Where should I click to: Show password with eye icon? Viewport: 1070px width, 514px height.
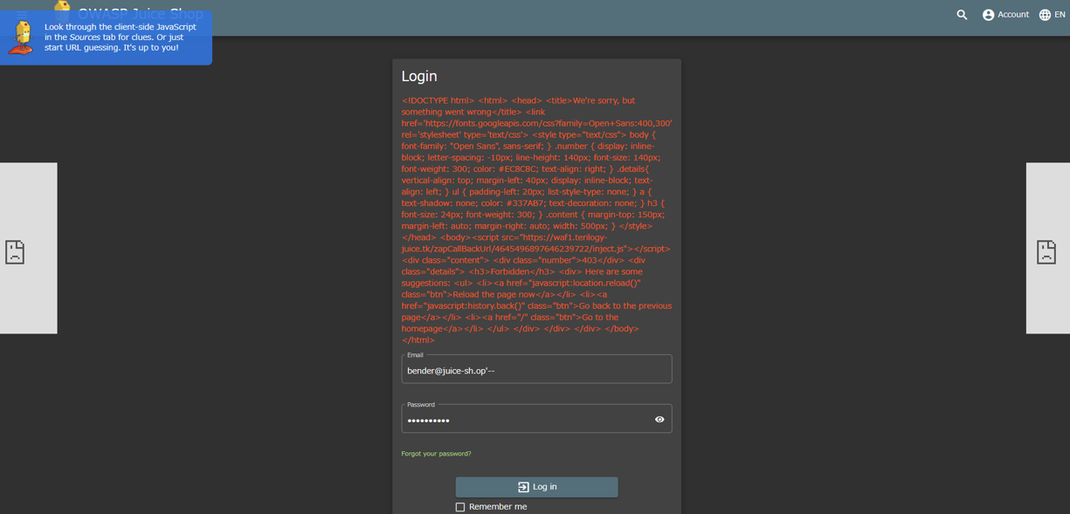coord(659,420)
